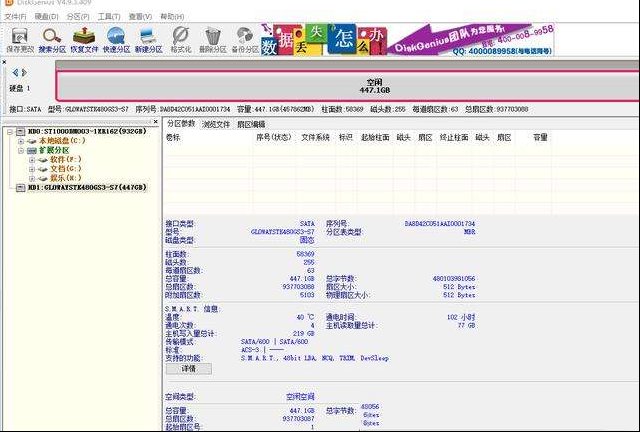
Task: Go to previous disk with left arrow
Action: 15,73
